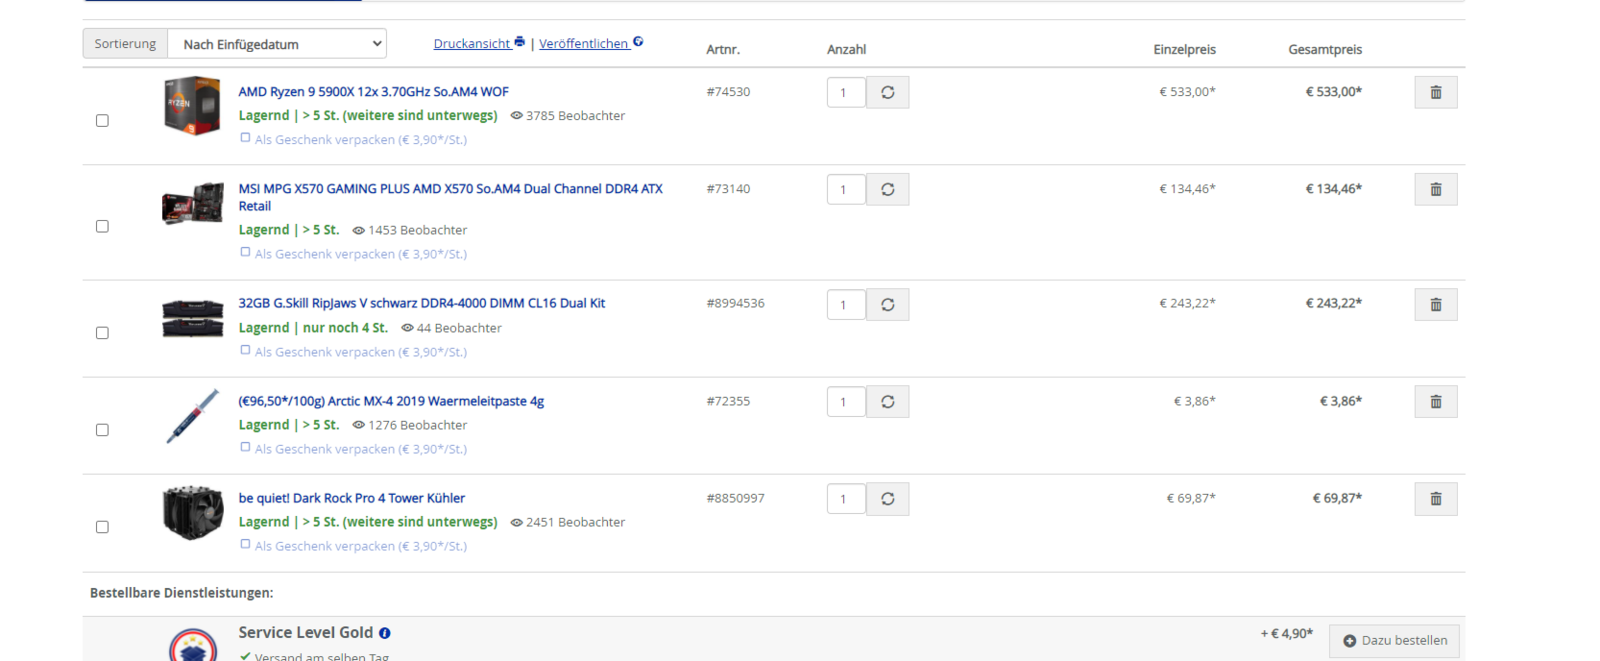
Task: Select the Arctic MX-4 row checkbox
Action: (102, 430)
